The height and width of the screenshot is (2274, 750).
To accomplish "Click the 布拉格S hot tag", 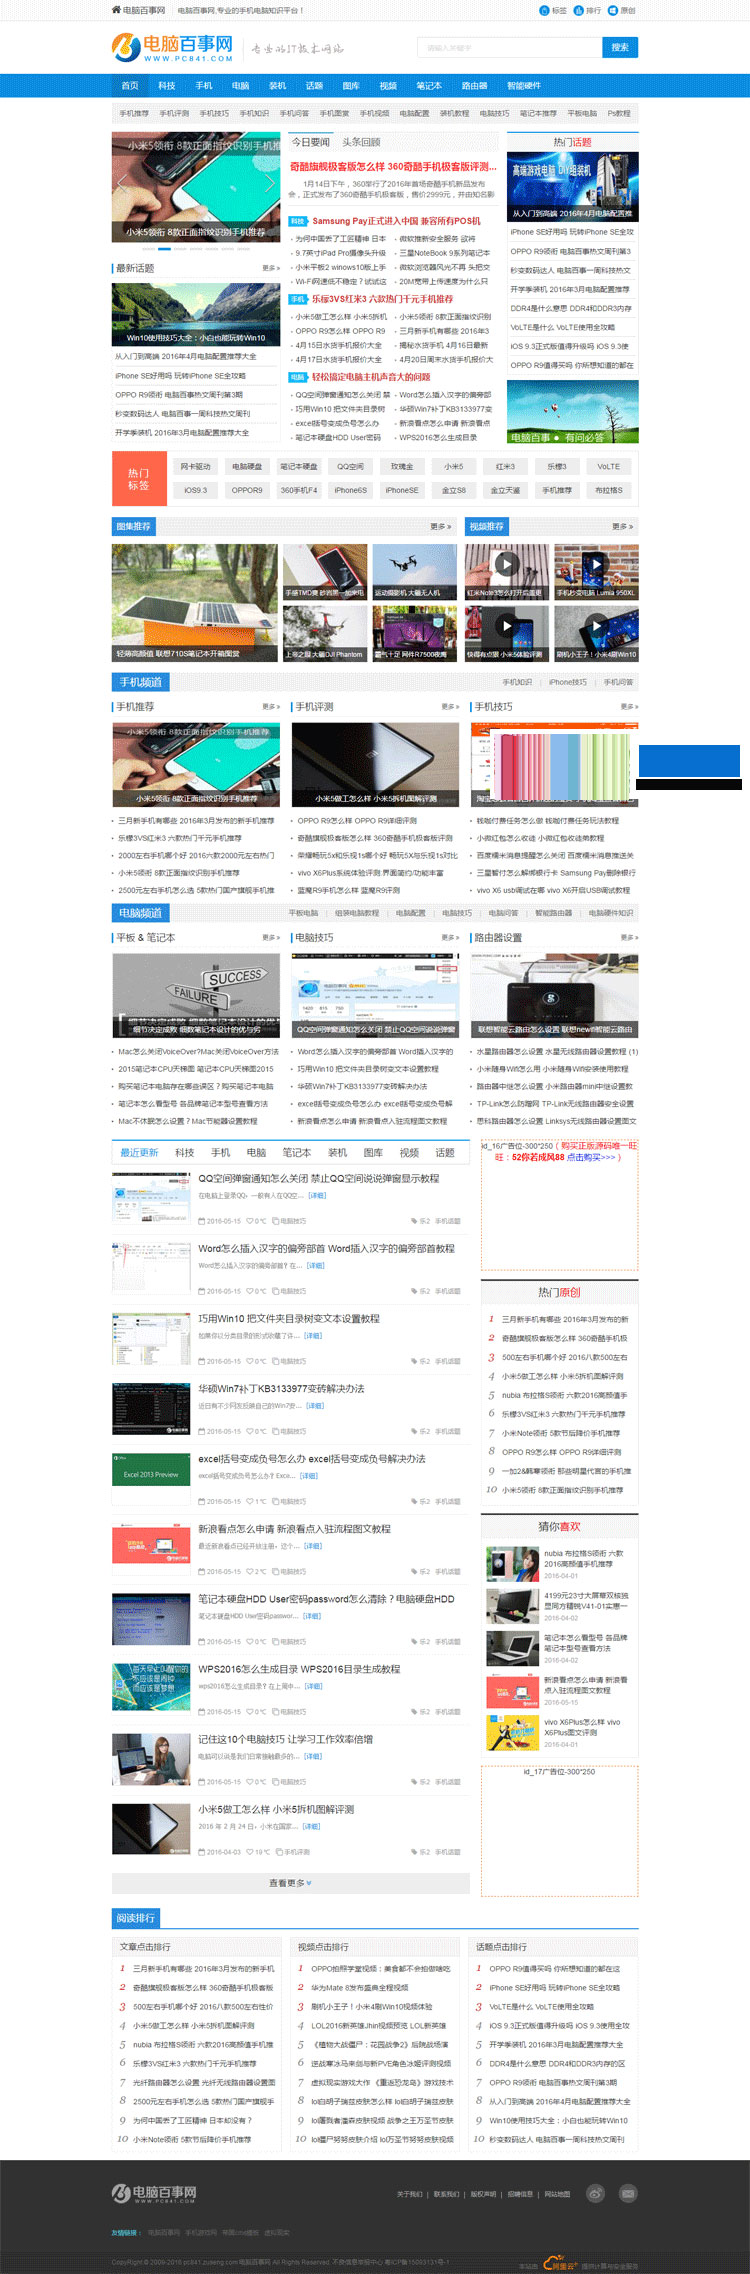I will pos(608,490).
